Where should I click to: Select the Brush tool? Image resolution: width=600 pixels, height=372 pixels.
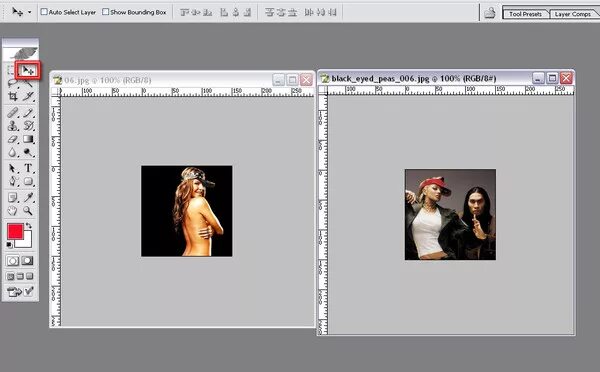(x=28, y=113)
